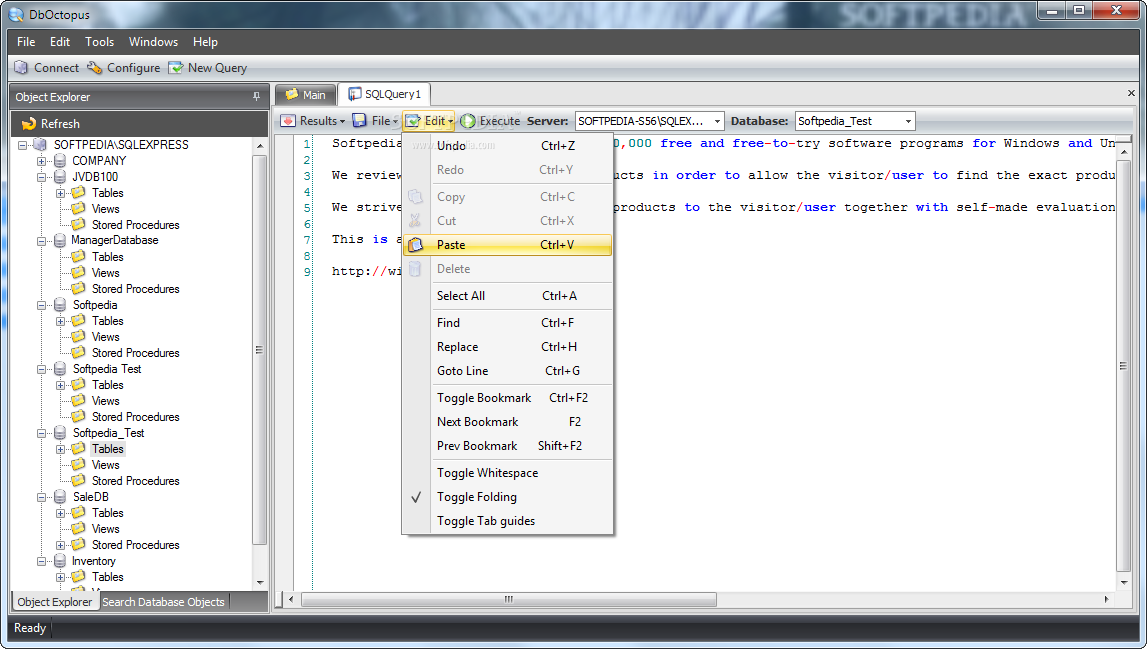This screenshot has width=1147, height=649.
Task: Click the horizontal scrollbar thumb in editor
Action: pyautogui.click(x=508, y=599)
